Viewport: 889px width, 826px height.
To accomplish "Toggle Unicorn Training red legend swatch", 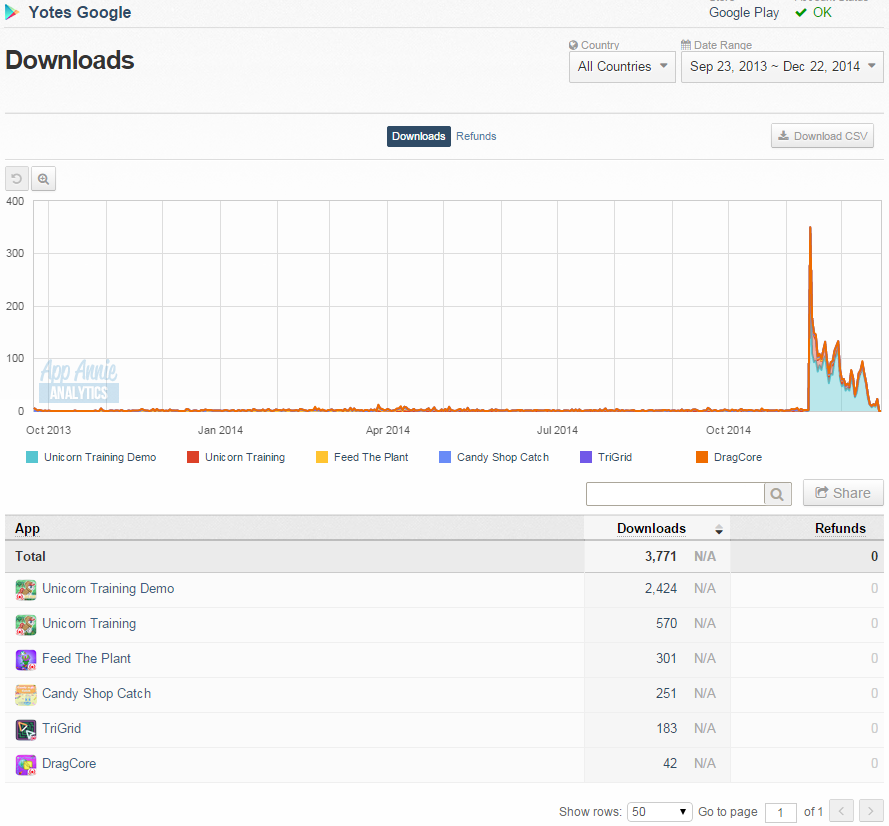I will [193, 457].
